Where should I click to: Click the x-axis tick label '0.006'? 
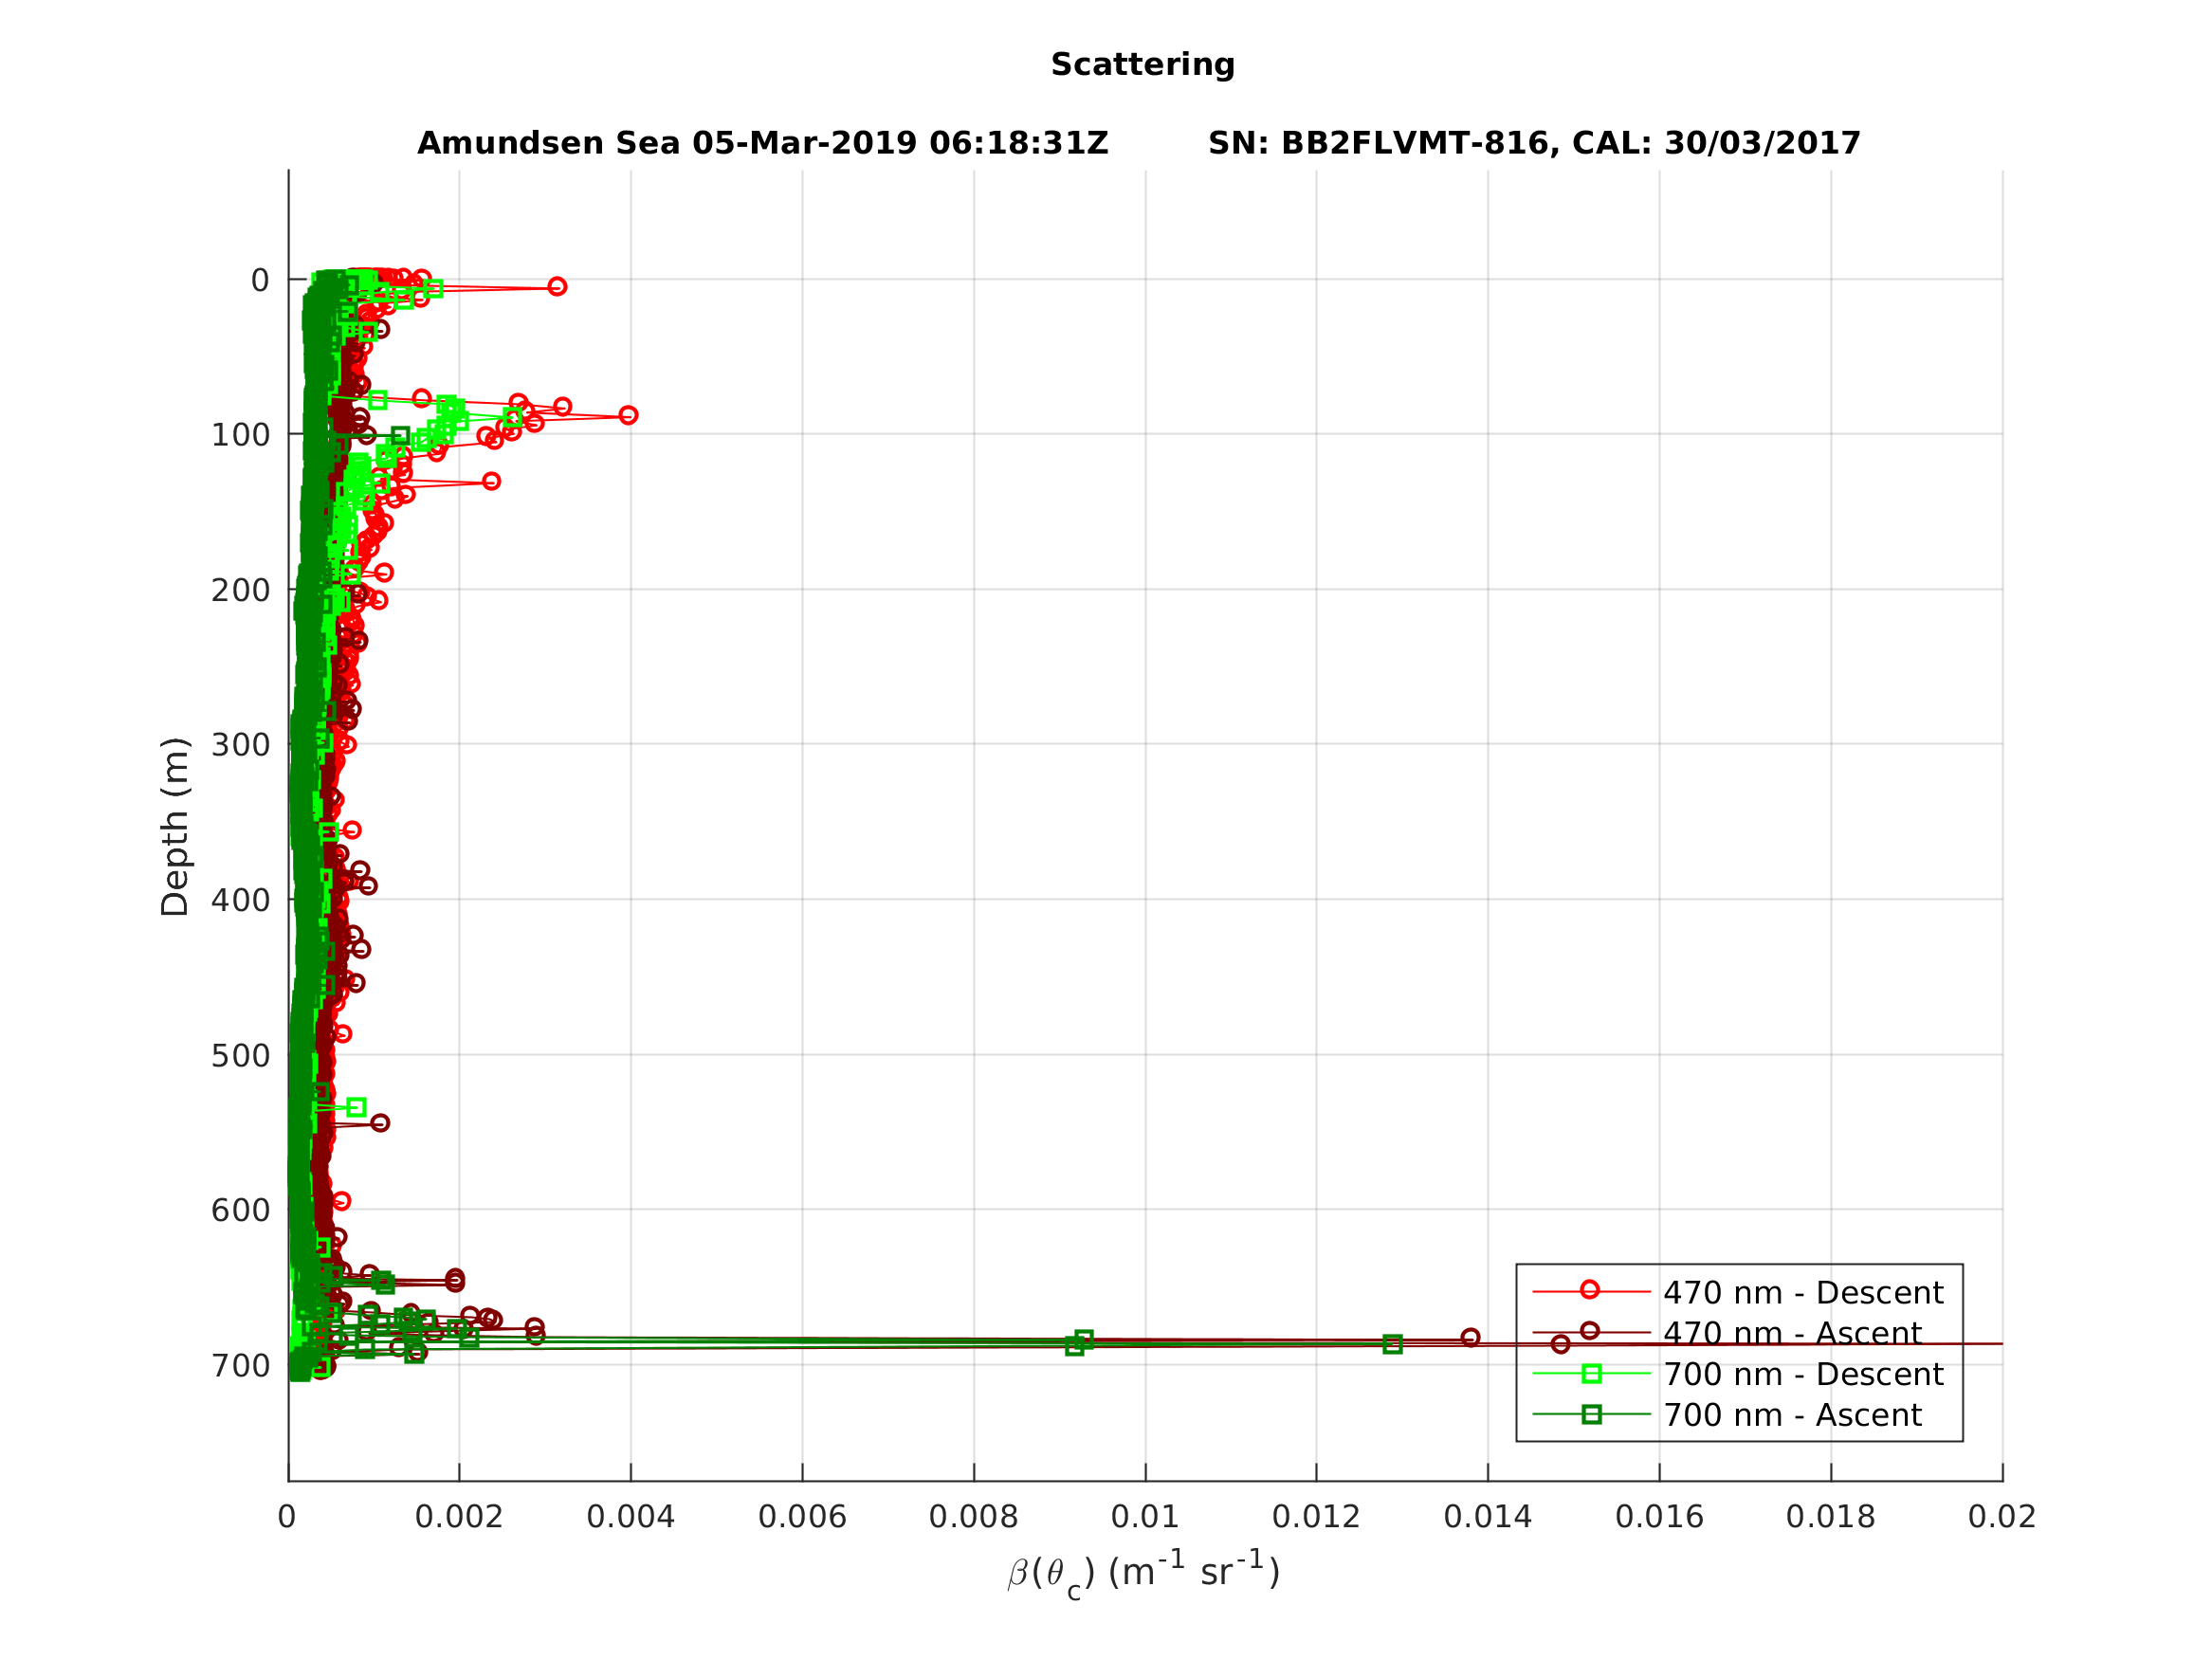802,1517
